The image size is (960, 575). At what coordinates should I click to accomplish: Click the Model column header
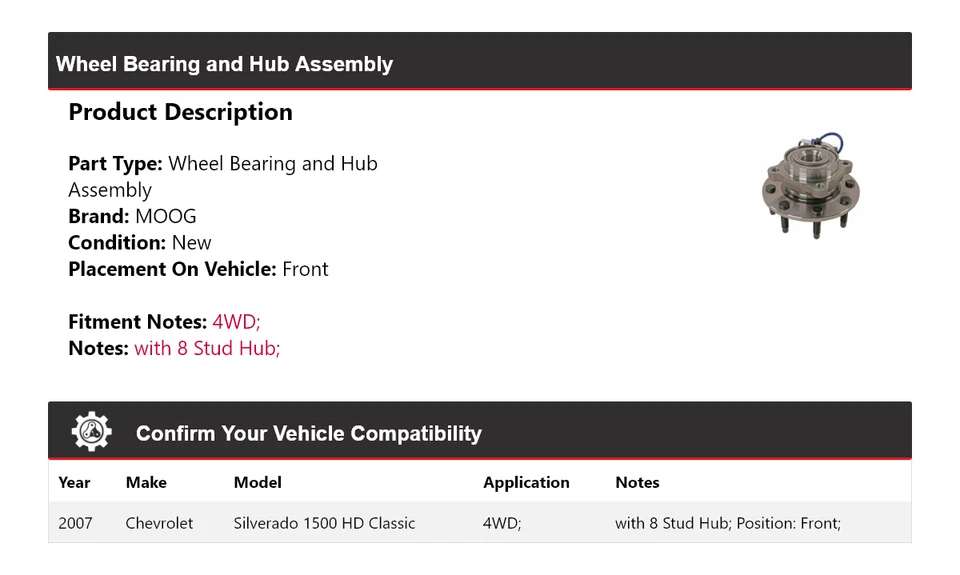[257, 482]
